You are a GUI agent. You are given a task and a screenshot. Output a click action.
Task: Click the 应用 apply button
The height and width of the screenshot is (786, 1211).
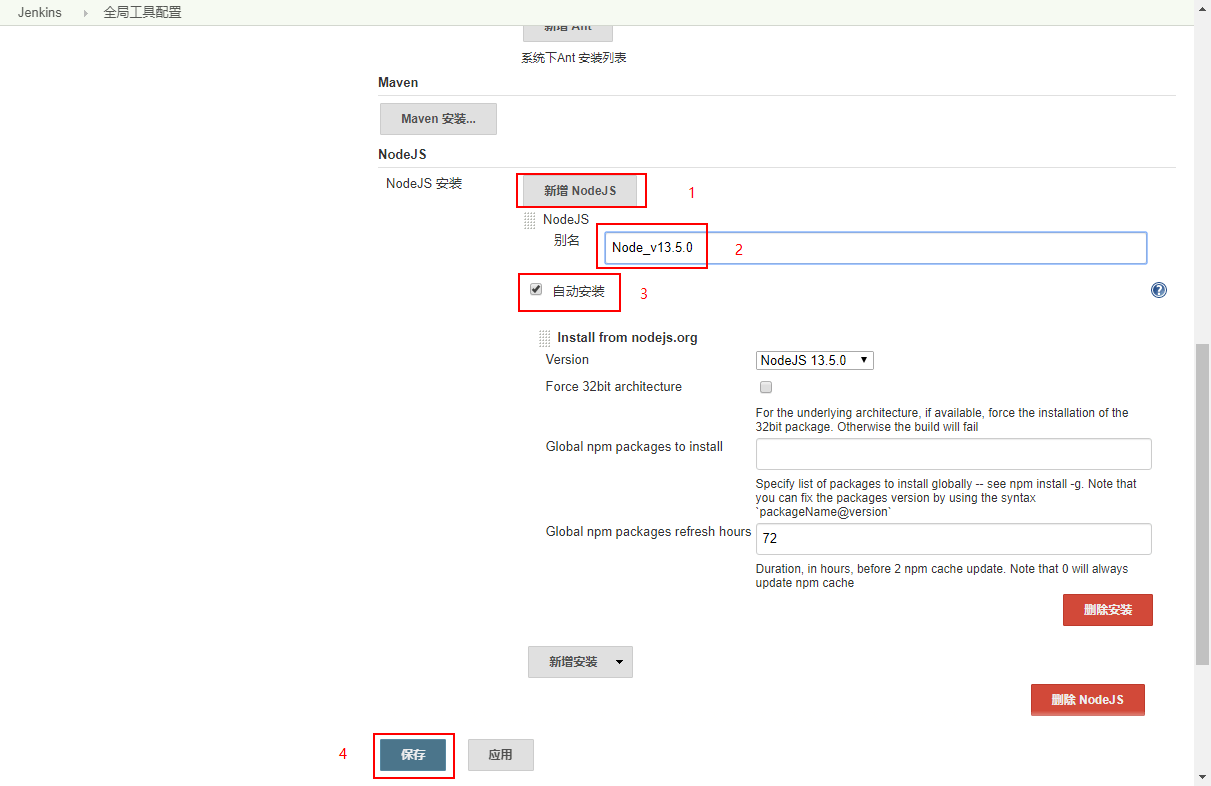[501, 755]
